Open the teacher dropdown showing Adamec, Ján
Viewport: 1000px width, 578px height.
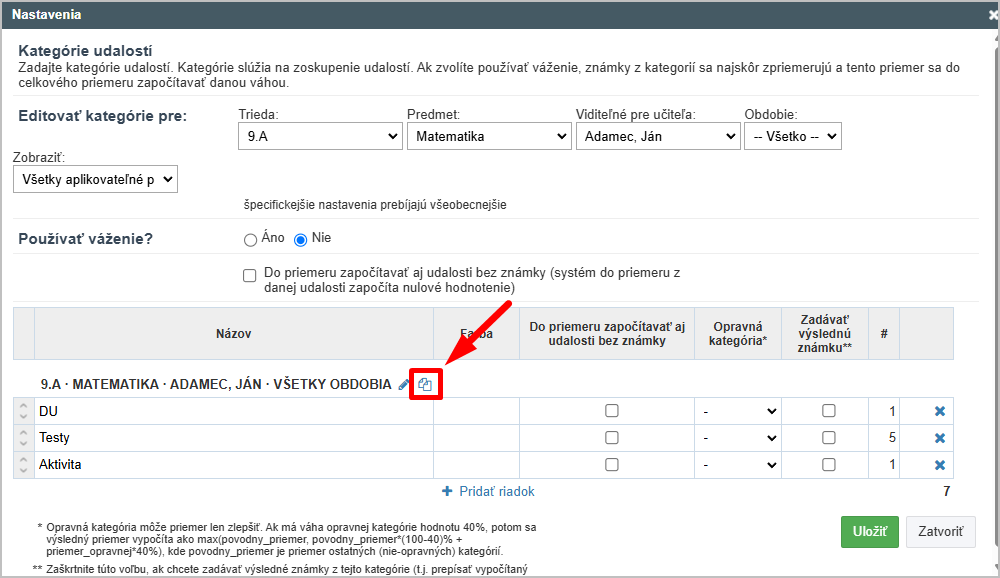(656, 136)
